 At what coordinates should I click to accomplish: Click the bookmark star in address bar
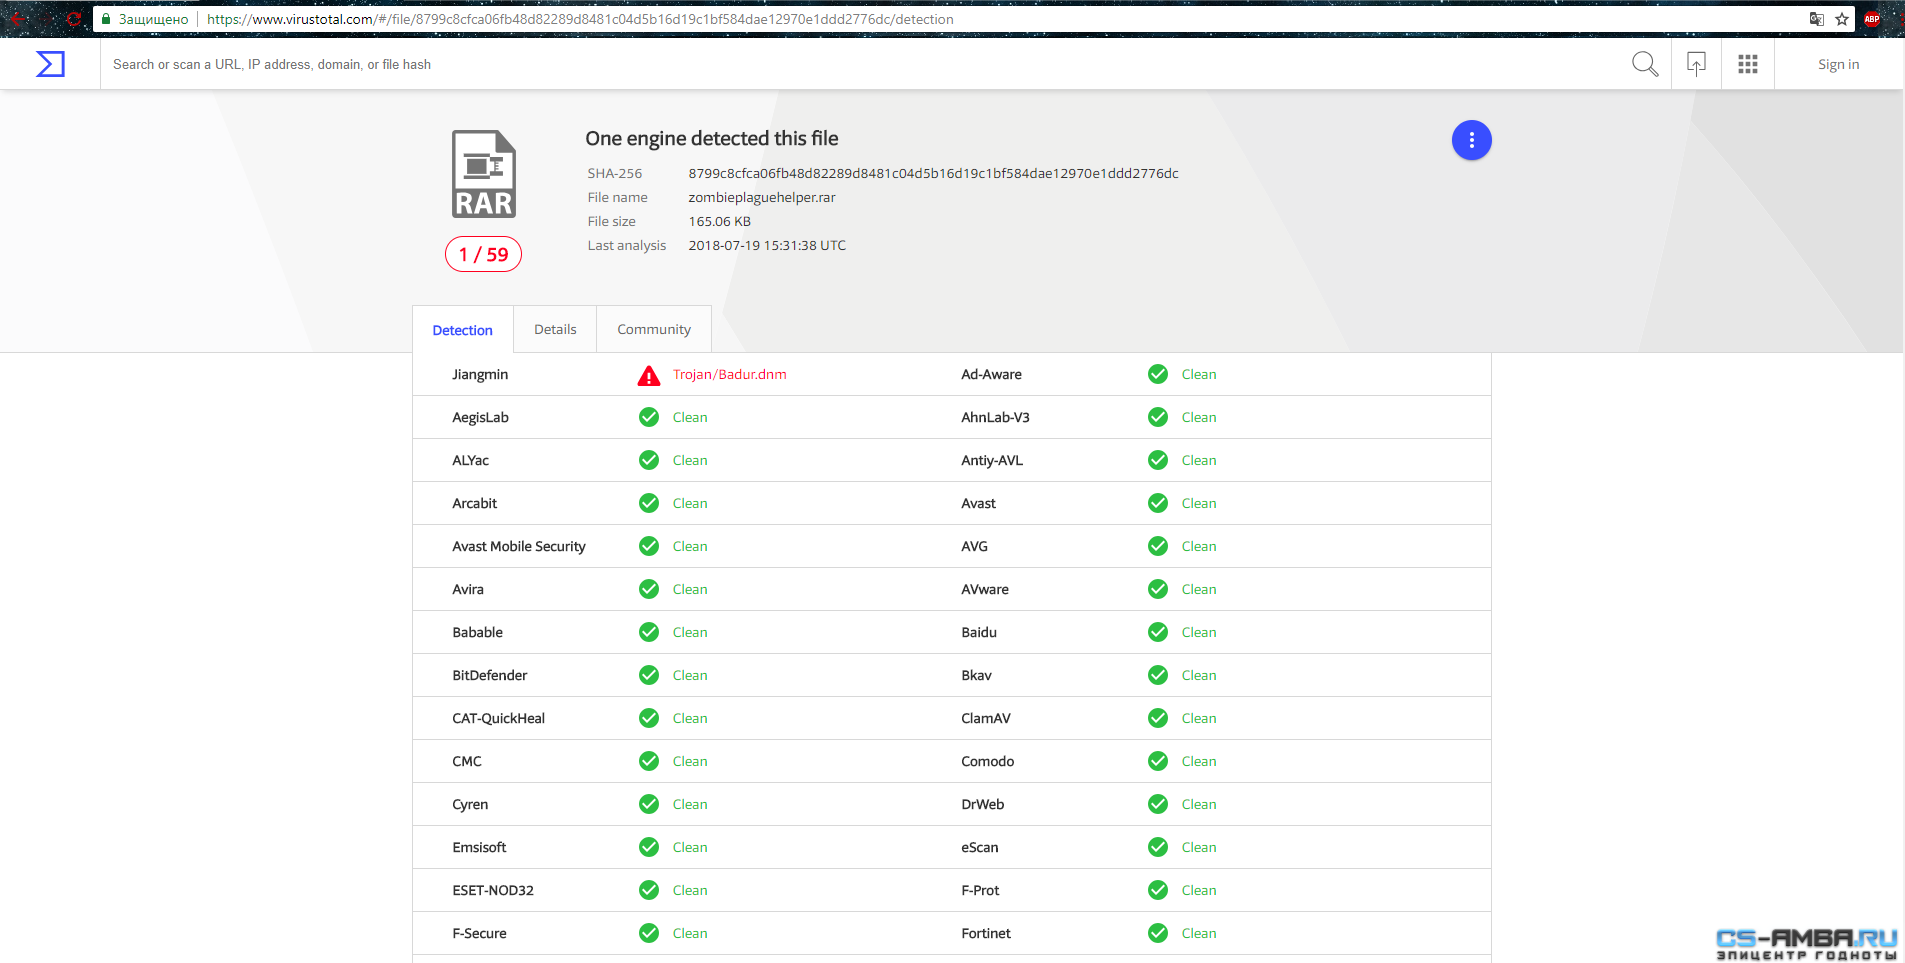pos(1842,19)
